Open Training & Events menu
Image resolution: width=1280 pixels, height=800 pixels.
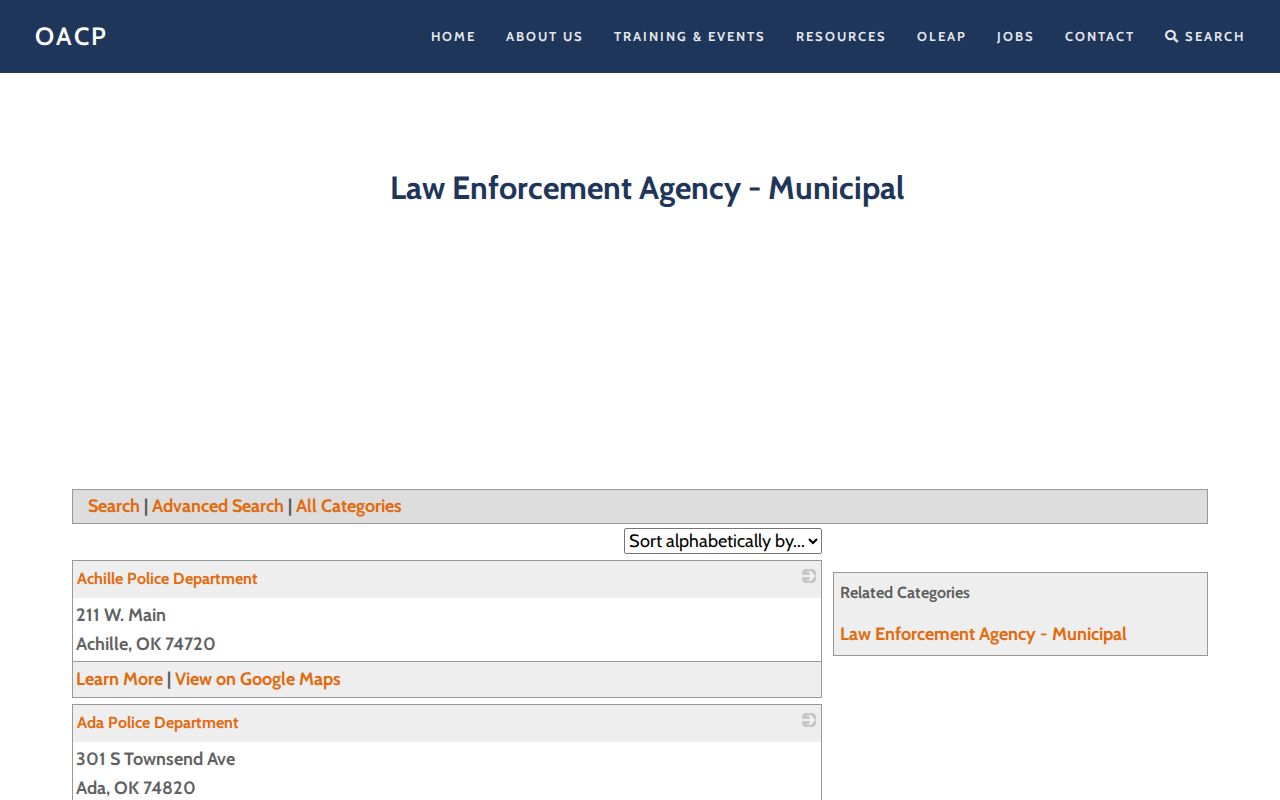coord(689,36)
